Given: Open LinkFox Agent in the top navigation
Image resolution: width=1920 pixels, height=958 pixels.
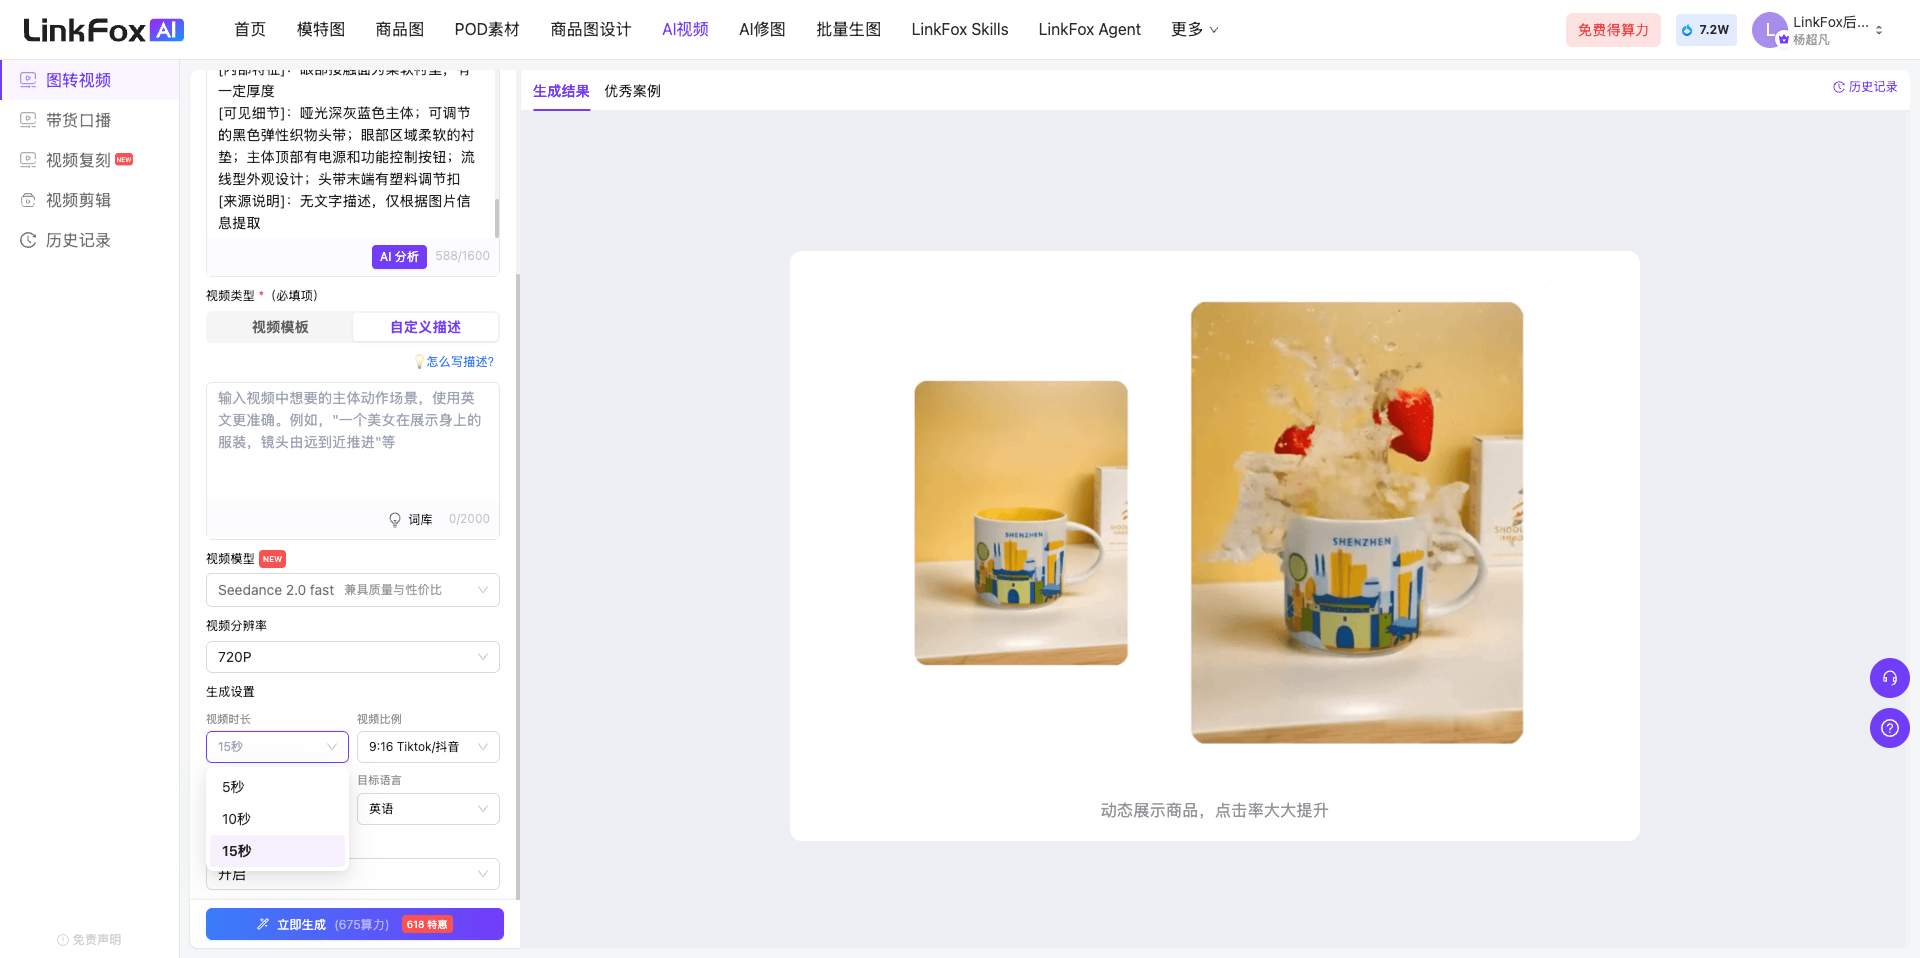Looking at the screenshot, I should click(1089, 30).
